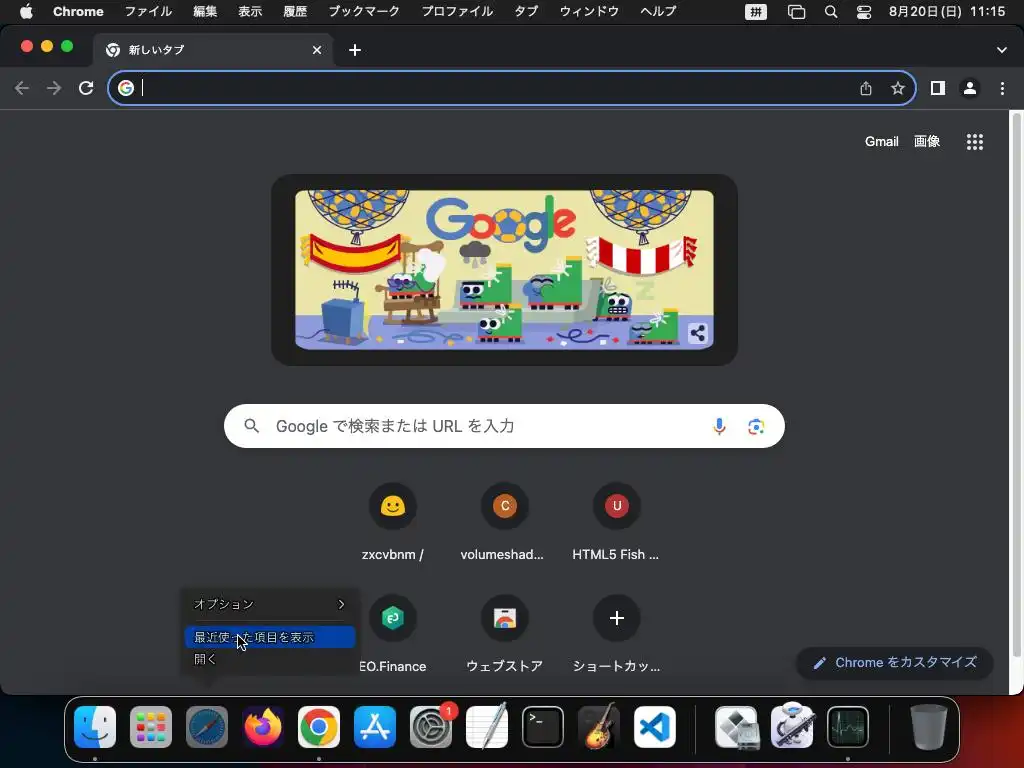Open the Apple menu

point(26,12)
